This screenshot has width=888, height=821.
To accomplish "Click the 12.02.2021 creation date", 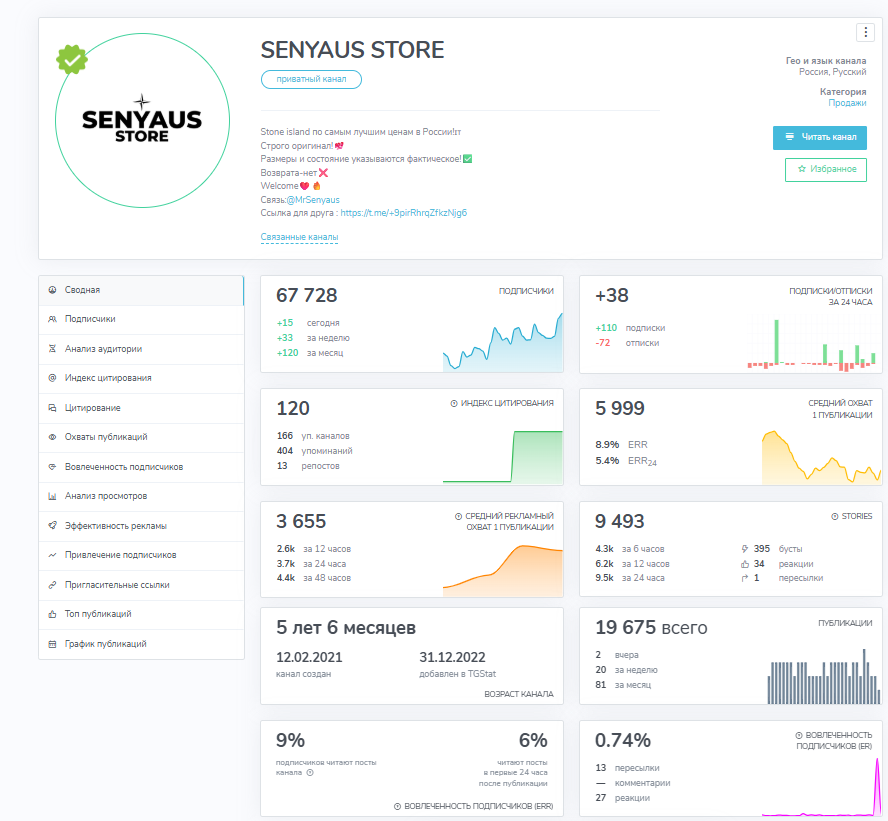I will point(309,657).
